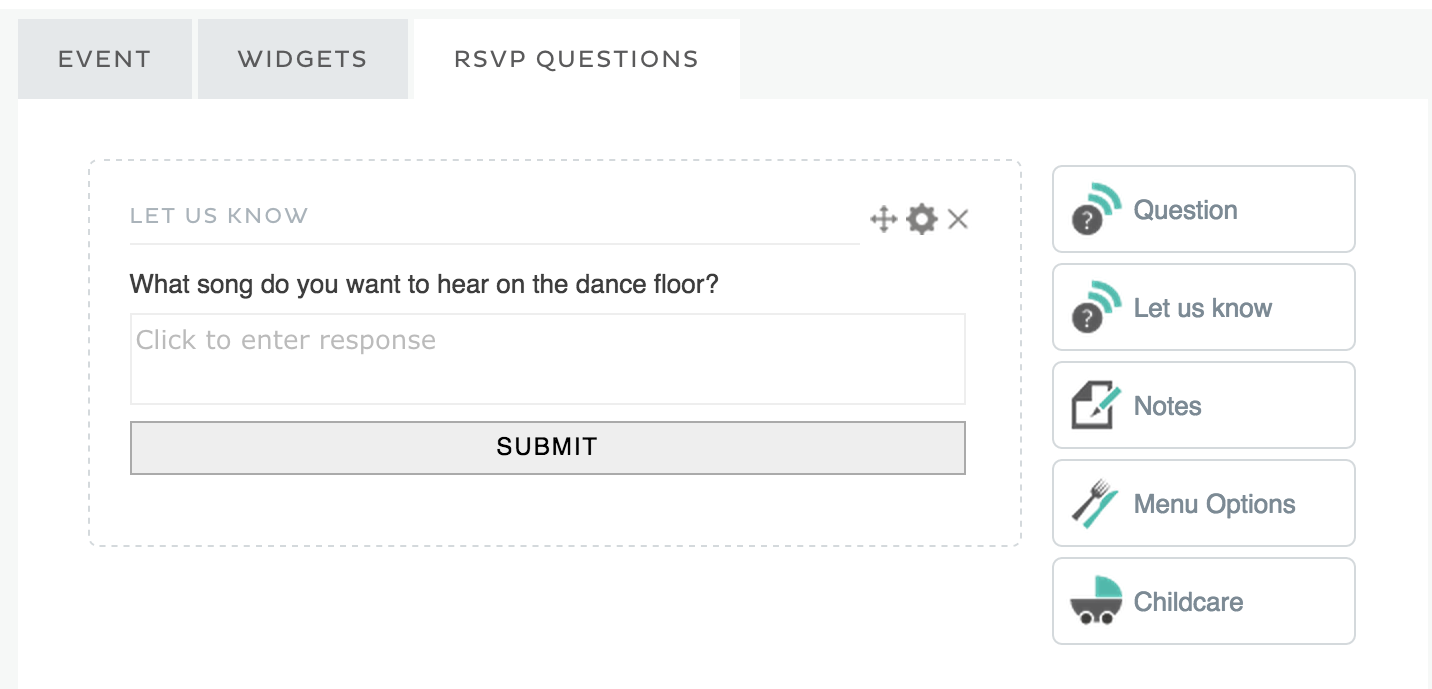Click the Menu Options fork-and-knife icon
This screenshot has width=1432, height=689.
tap(1096, 503)
